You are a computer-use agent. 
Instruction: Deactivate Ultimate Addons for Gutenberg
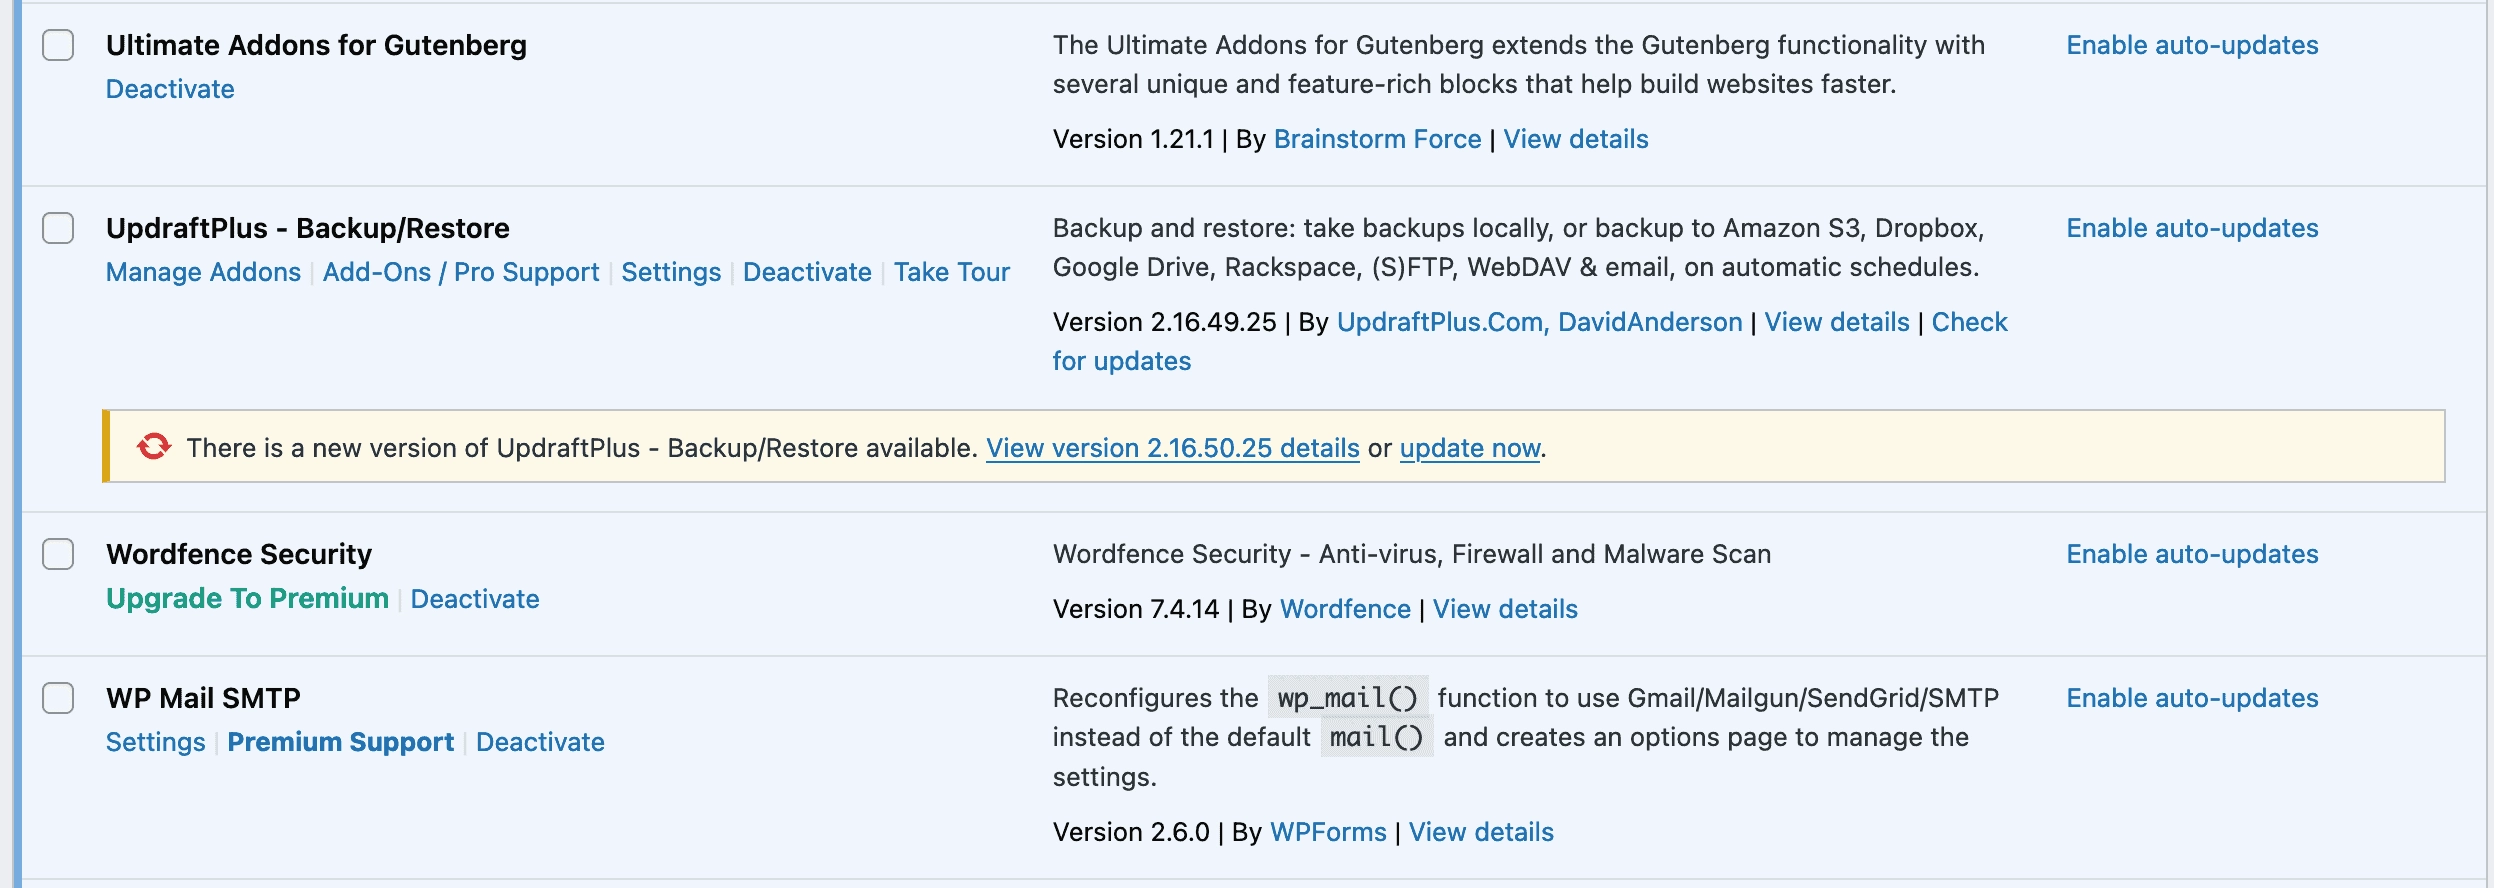point(170,89)
